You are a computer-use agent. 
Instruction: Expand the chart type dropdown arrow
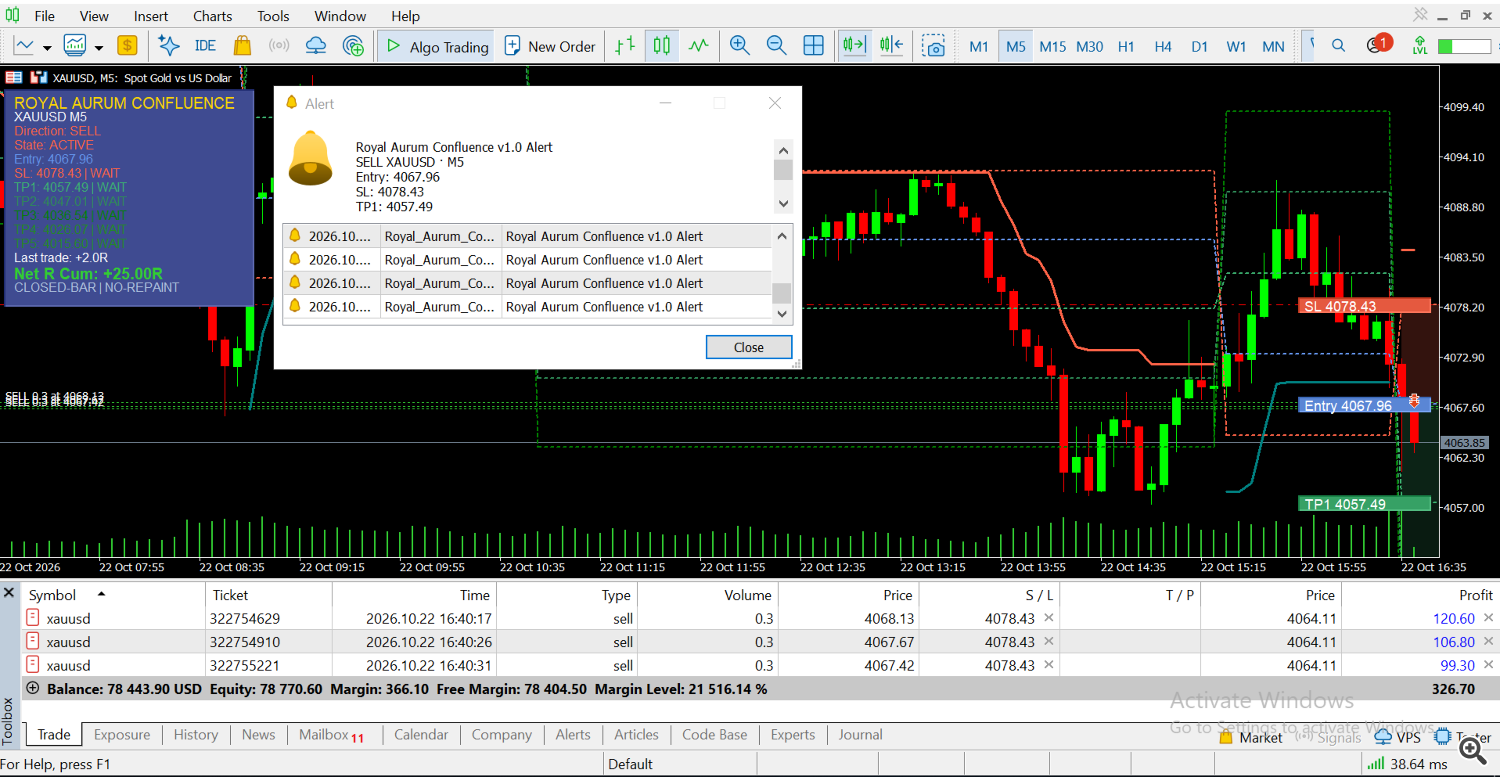tap(47, 47)
